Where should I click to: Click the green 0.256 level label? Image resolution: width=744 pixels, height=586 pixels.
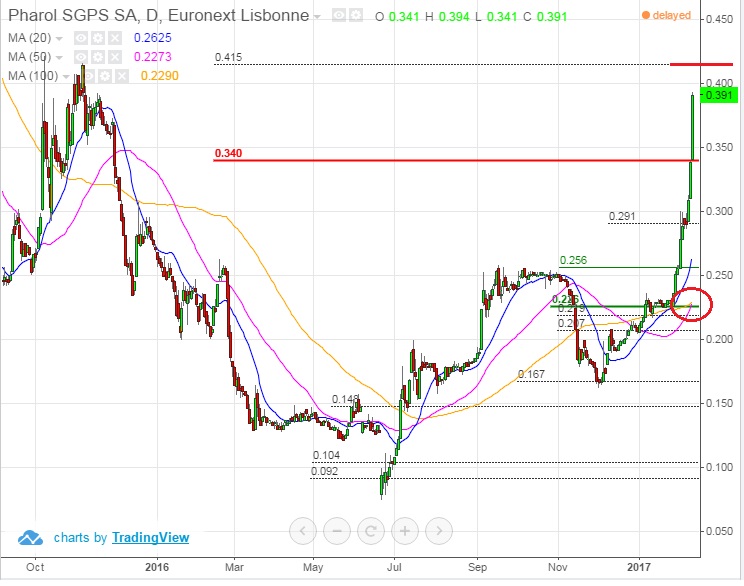[x=573, y=260]
